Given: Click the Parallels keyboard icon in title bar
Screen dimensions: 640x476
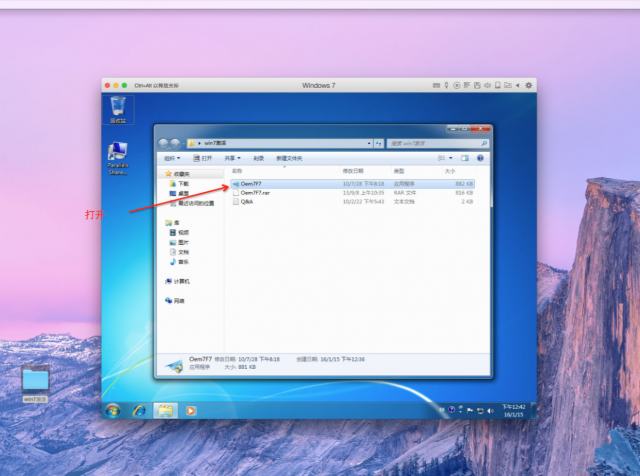Looking at the screenshot, I should click(436, 85).
